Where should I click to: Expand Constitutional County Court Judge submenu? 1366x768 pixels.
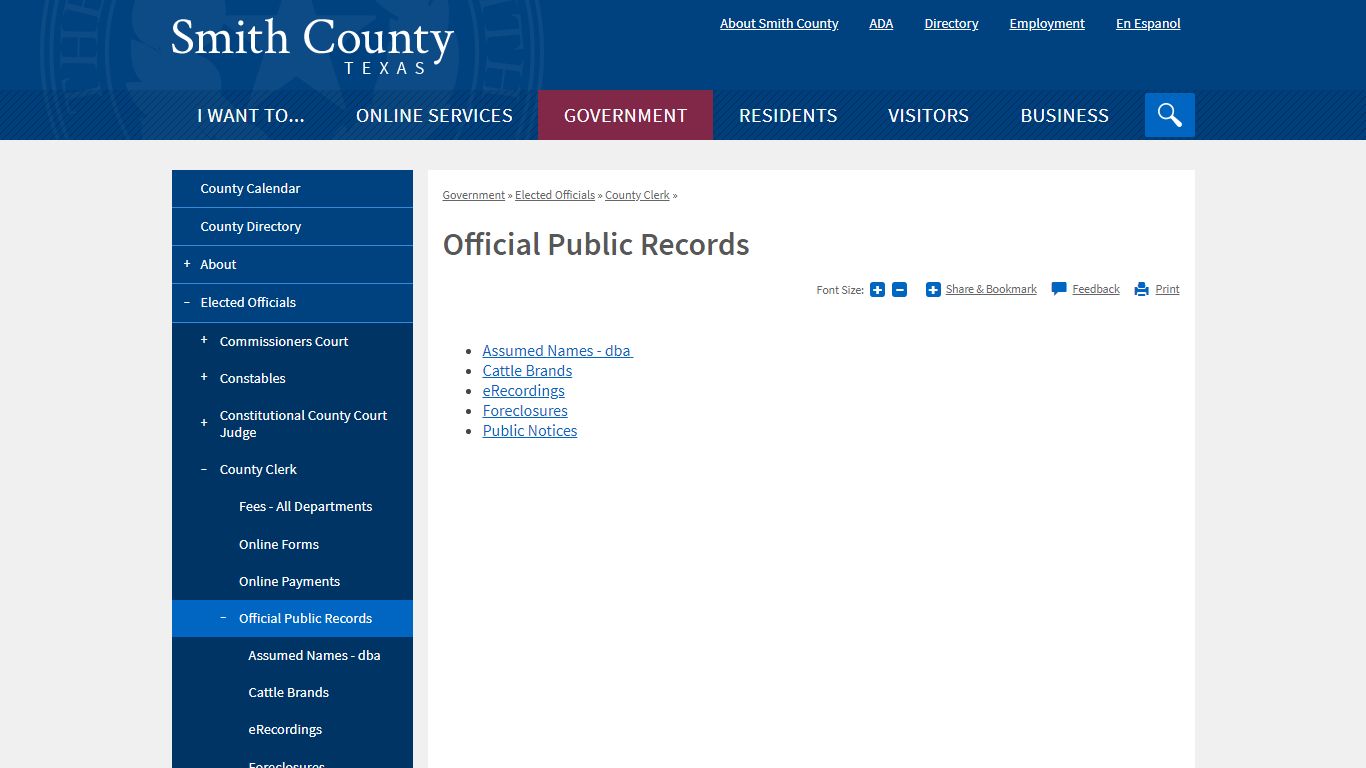pyautogui.click(x=204, y=423)
